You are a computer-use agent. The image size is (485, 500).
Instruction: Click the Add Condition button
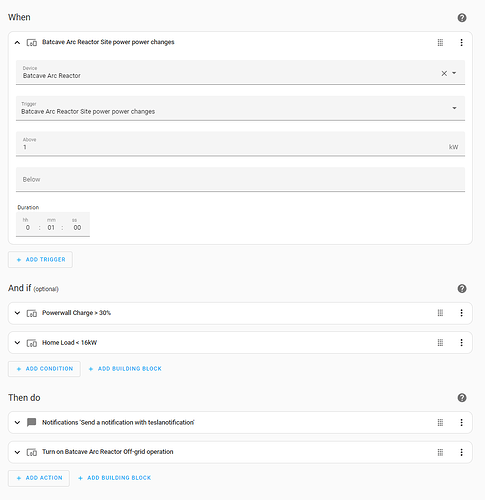(x=44, y=369)
